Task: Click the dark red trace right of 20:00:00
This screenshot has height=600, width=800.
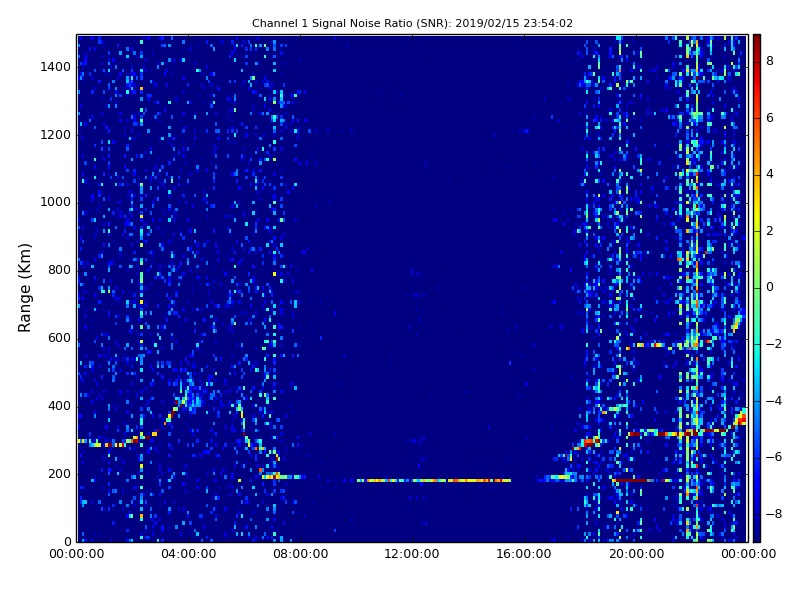Action: tap(633, 480)
